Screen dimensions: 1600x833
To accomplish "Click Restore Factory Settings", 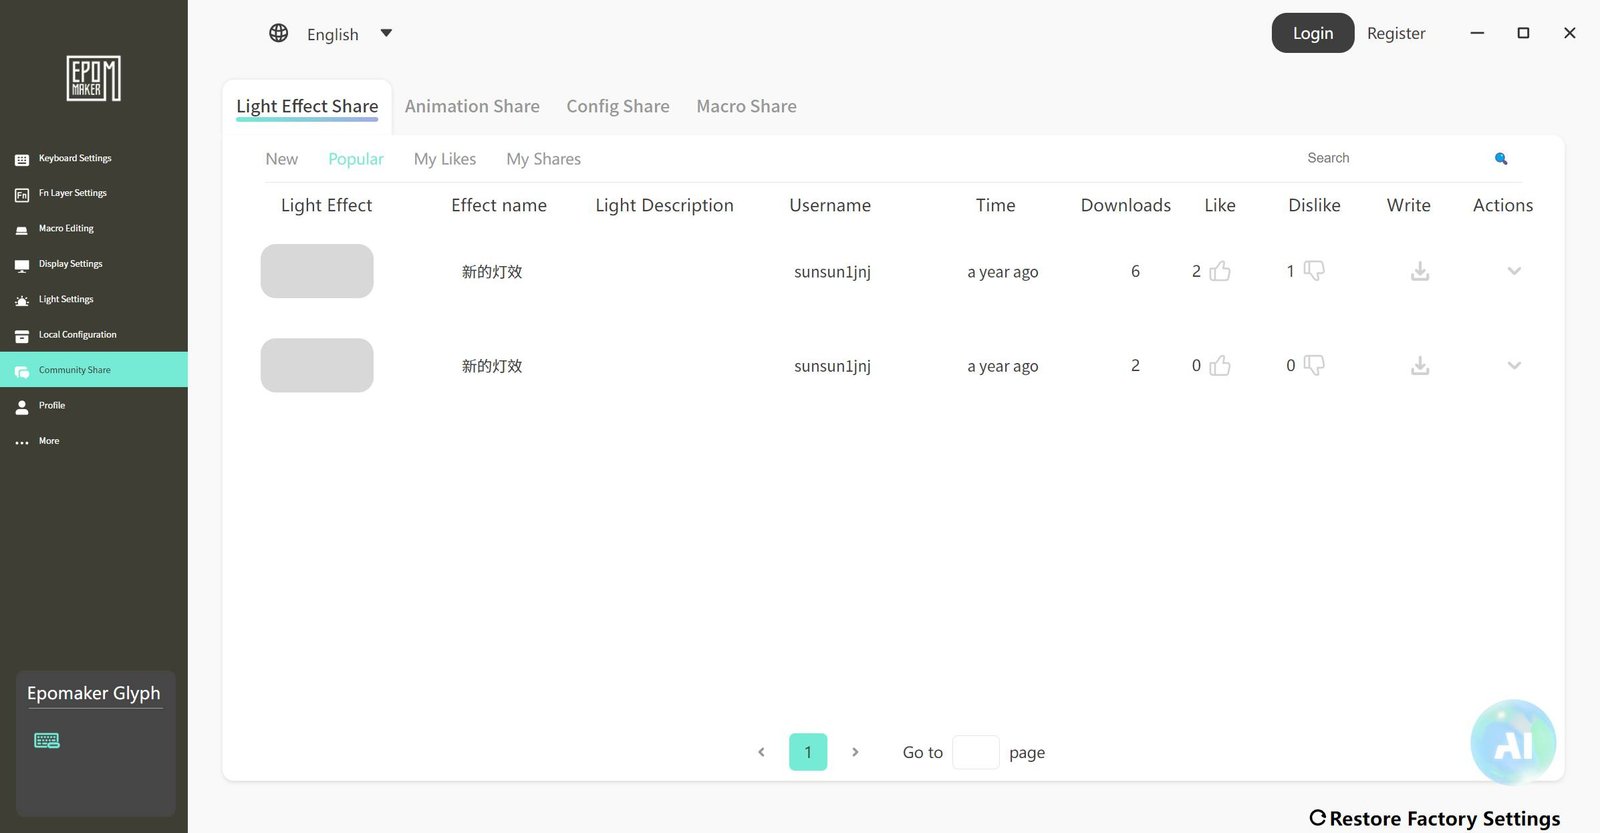I will click(1435, 818).
